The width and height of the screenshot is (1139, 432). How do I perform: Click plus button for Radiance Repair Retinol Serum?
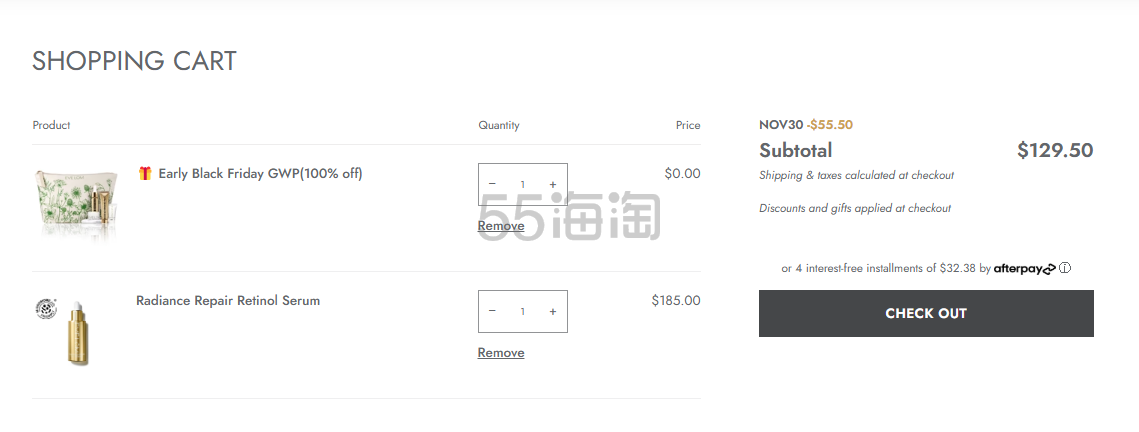553,312
